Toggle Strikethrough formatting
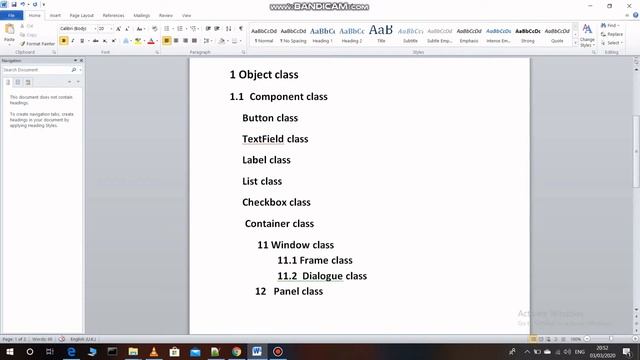The width and height of the screenshot is (640, 360). (x=96, y=41)
